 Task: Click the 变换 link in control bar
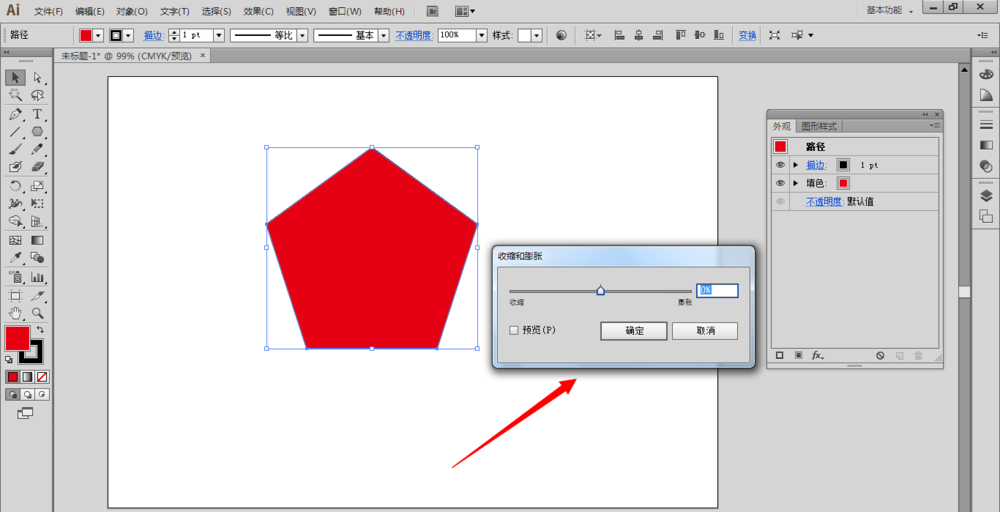[747, 36]
